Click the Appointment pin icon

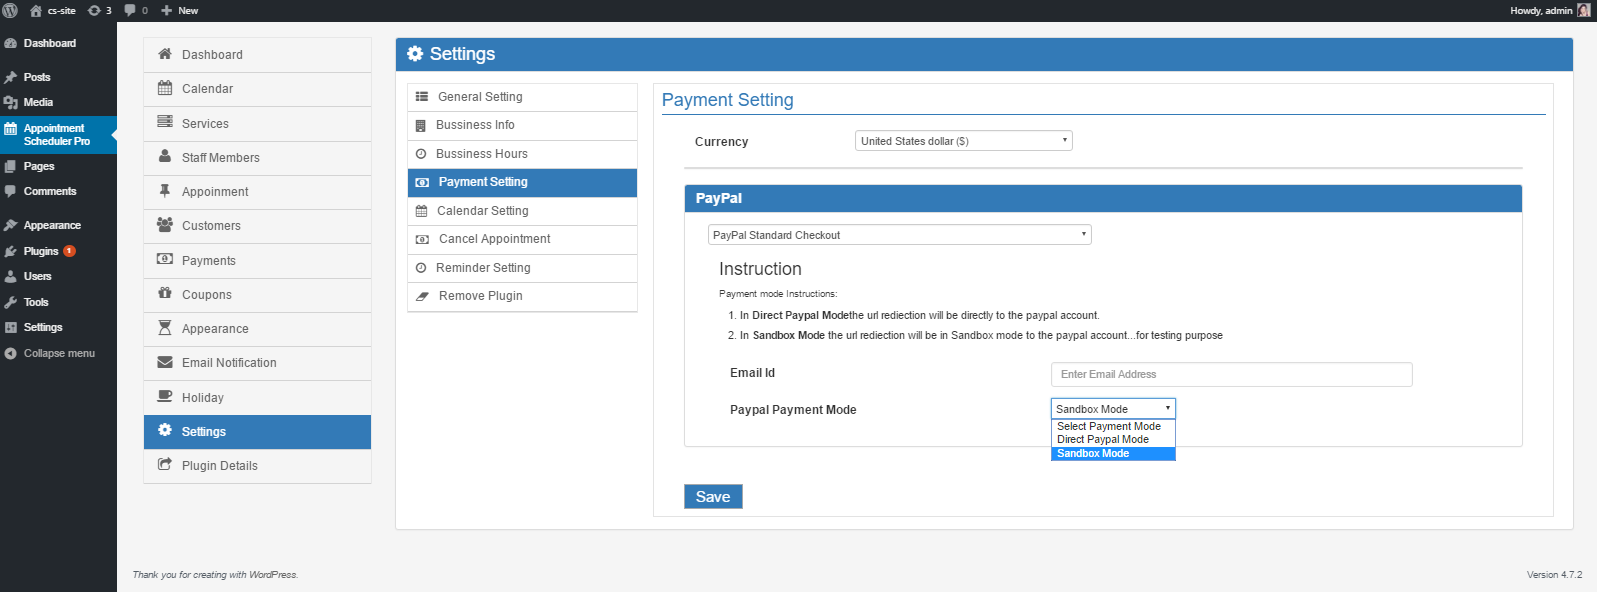[x=165, y=191]
